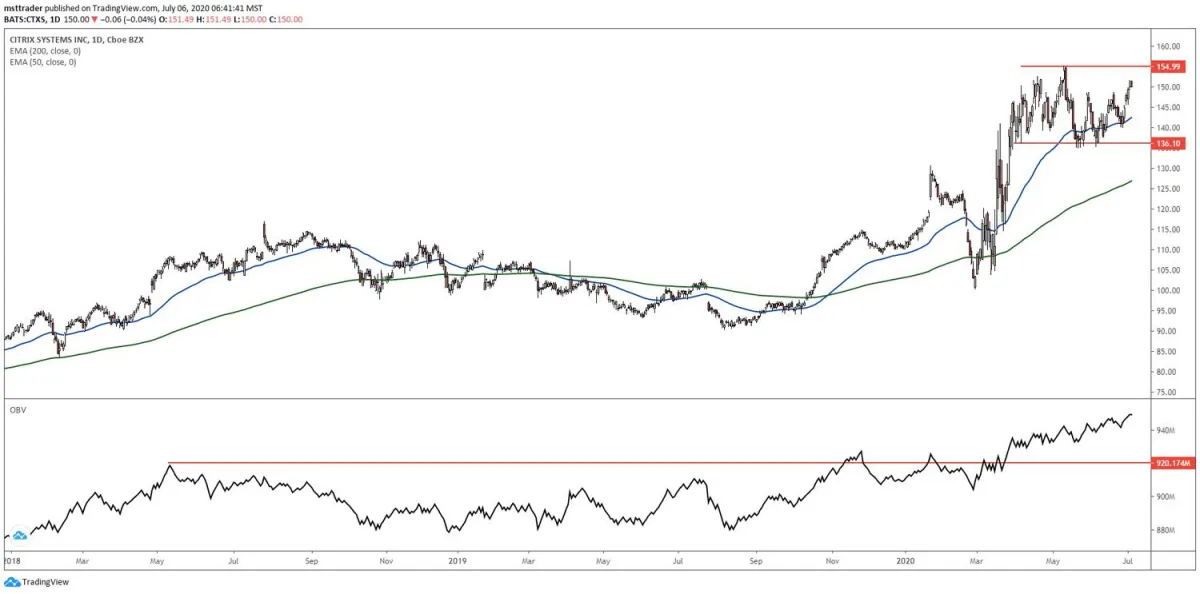The image size is (1200, 594).
Task: Click the 140.00 price axis label
Action: 1169,128
